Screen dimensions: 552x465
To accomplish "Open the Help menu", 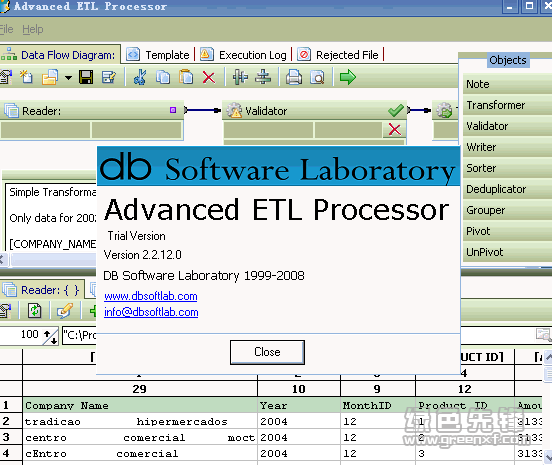I will [33, 29].
